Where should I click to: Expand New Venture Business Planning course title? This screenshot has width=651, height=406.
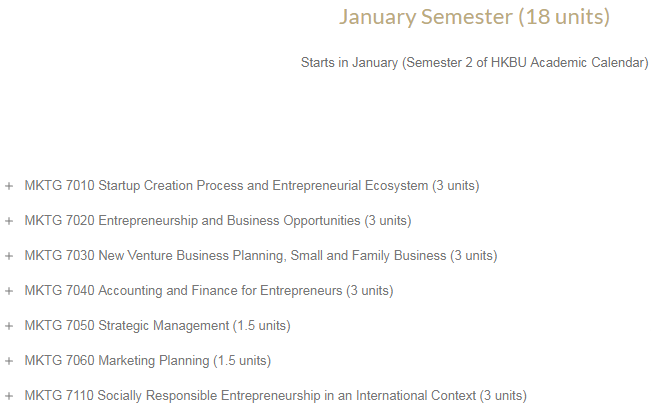(x=261, y=255)
